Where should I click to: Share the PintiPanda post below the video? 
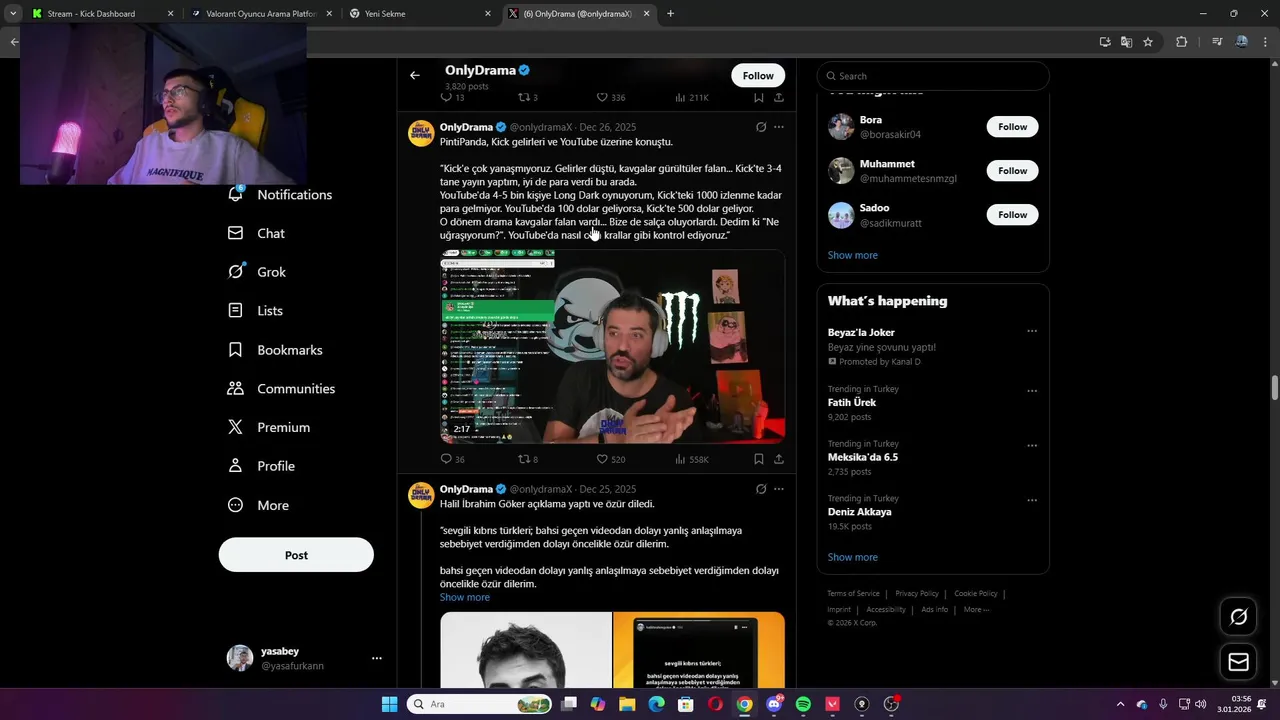779,459
